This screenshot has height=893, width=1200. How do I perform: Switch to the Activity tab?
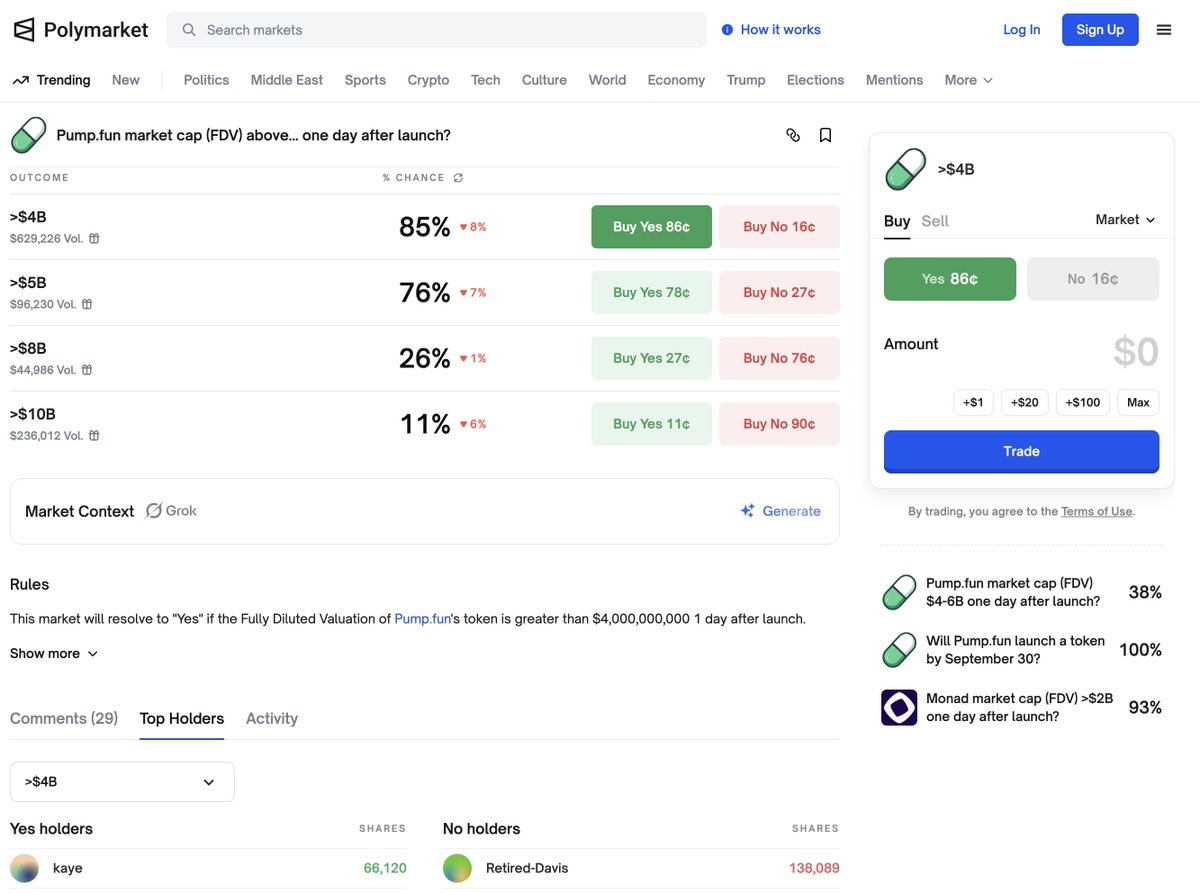click(x=272, y=718)
